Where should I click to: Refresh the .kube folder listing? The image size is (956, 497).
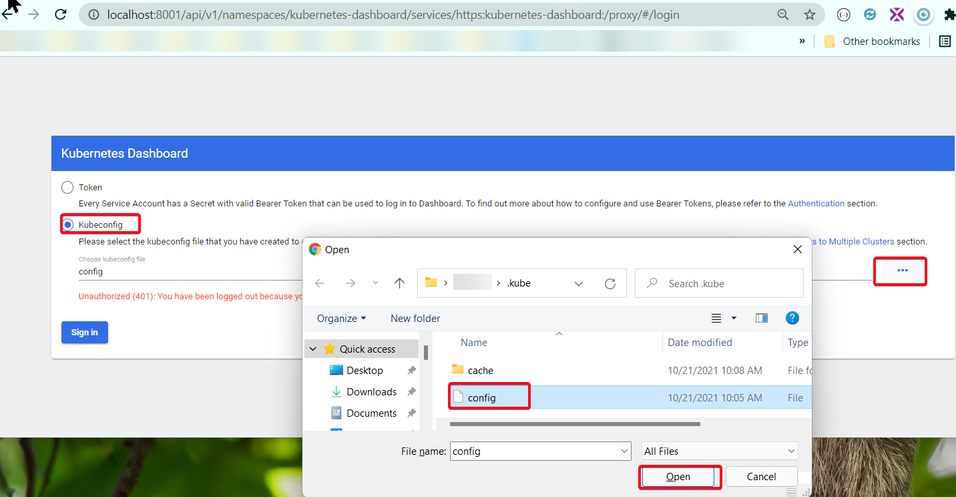tap(610, 284)
